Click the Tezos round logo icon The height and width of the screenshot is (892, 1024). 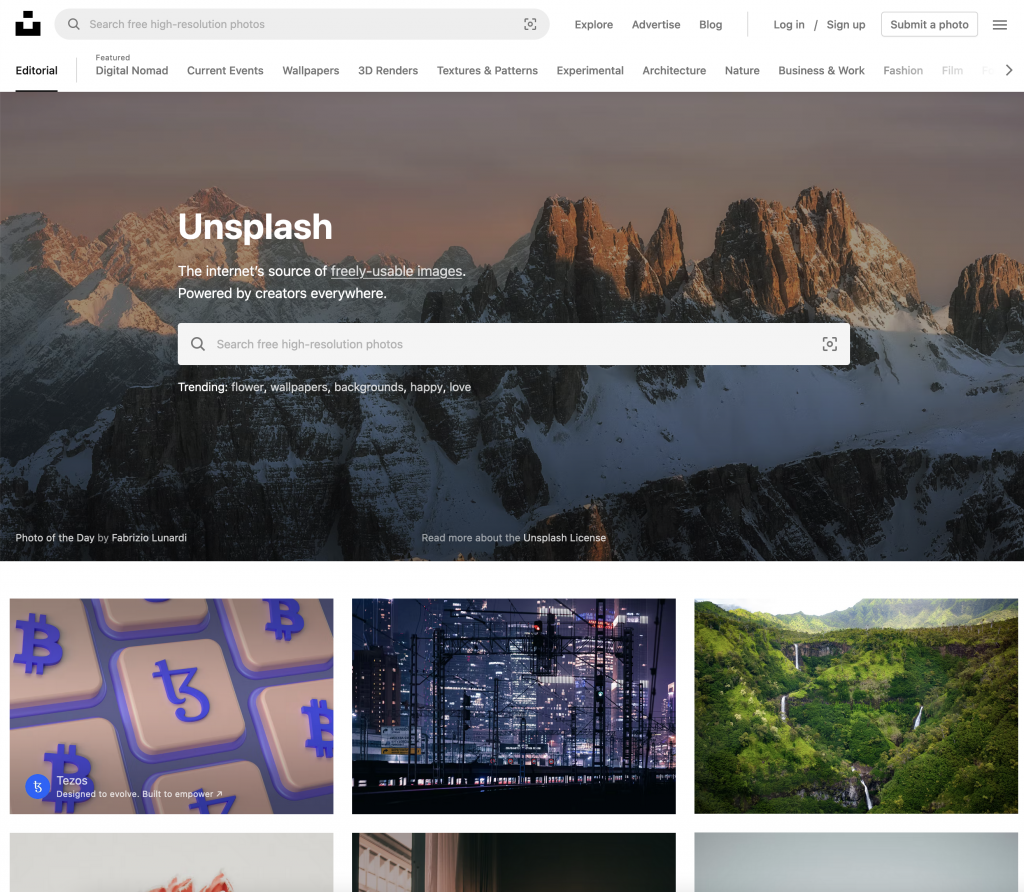[x=38, y=786]
